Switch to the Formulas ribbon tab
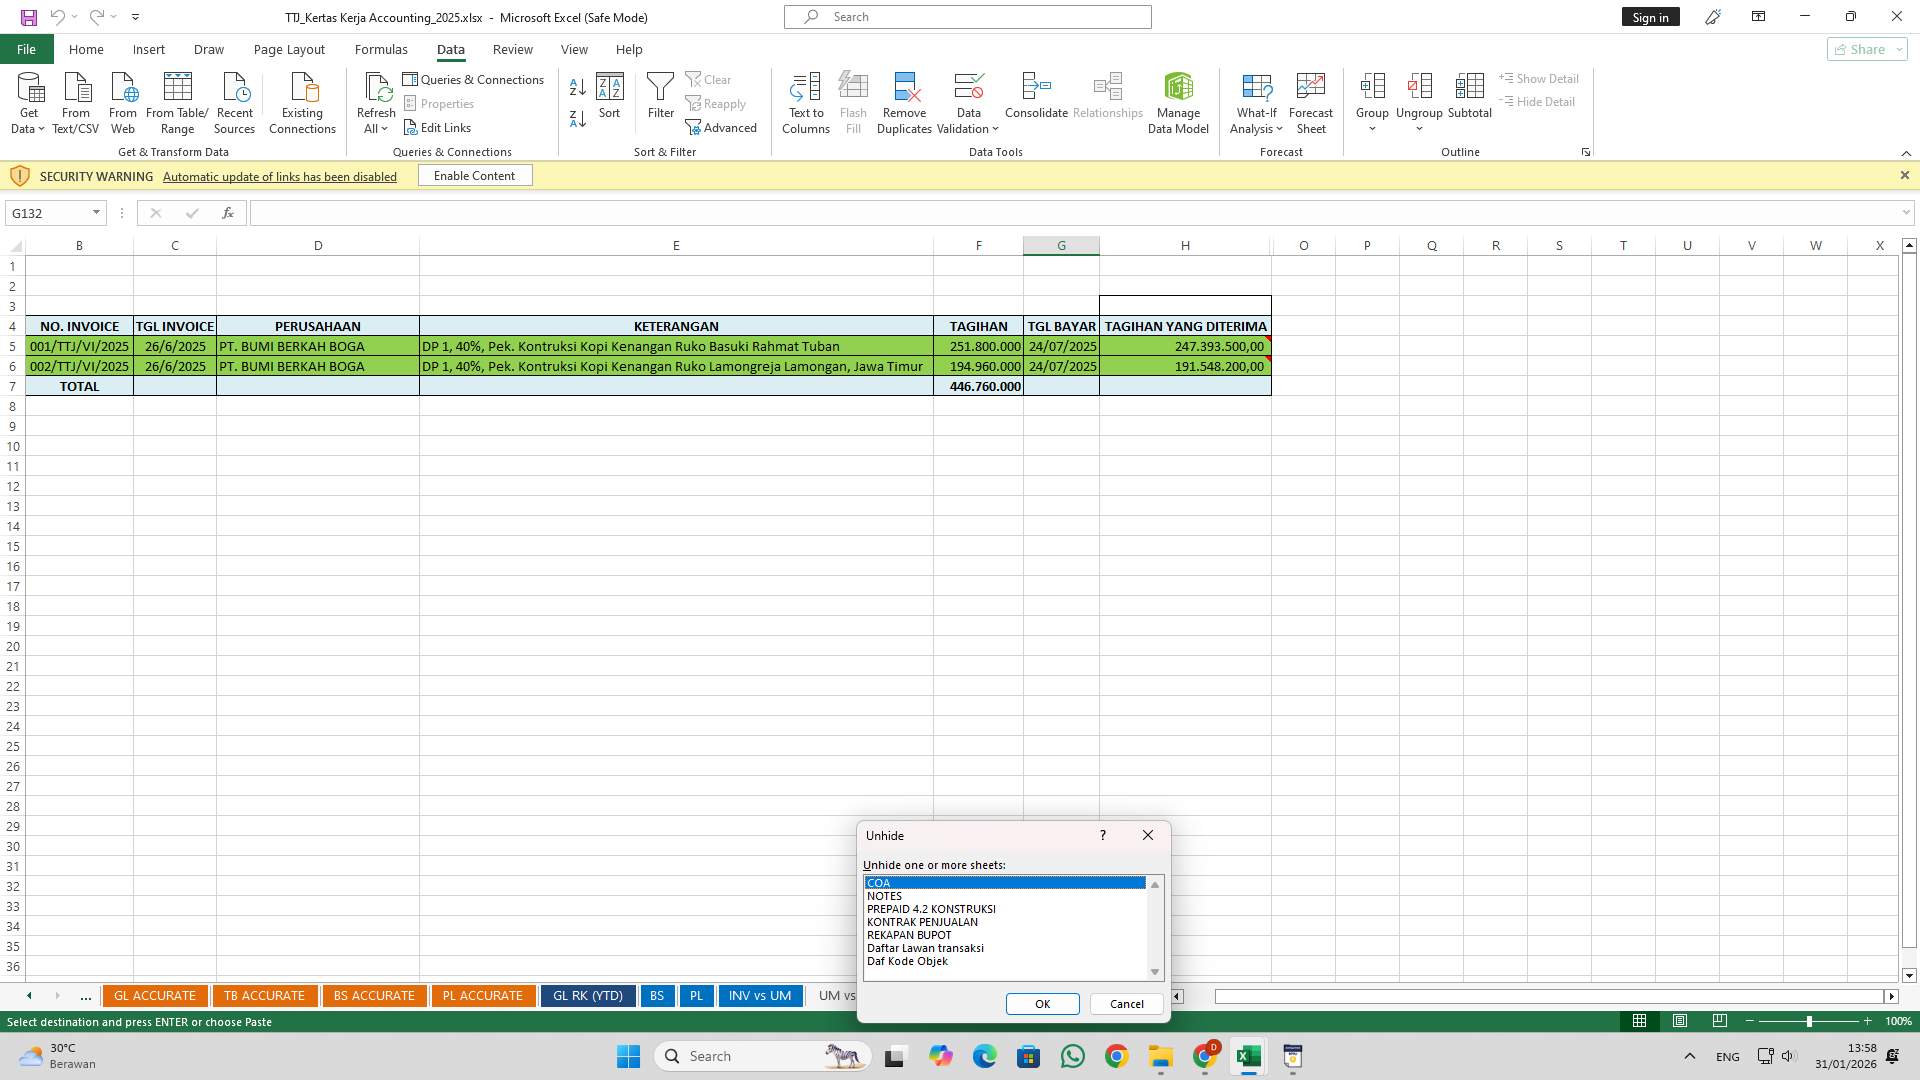 click(x=381, y=49)
